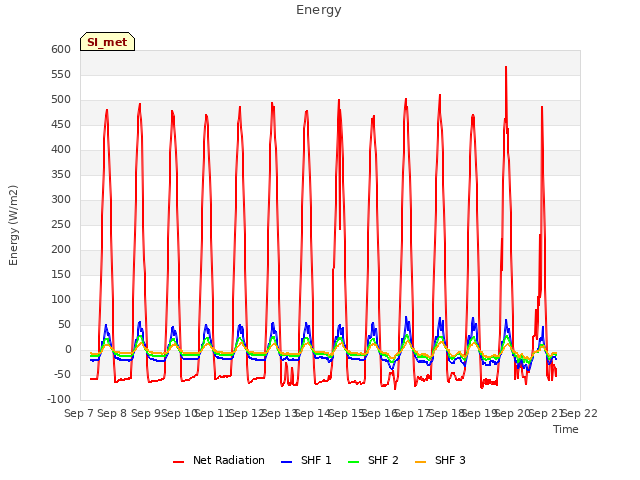Viewport: 640px width, 480px height.
Task: Click the 200 y-axis tick label
Action: pos(61,249)
